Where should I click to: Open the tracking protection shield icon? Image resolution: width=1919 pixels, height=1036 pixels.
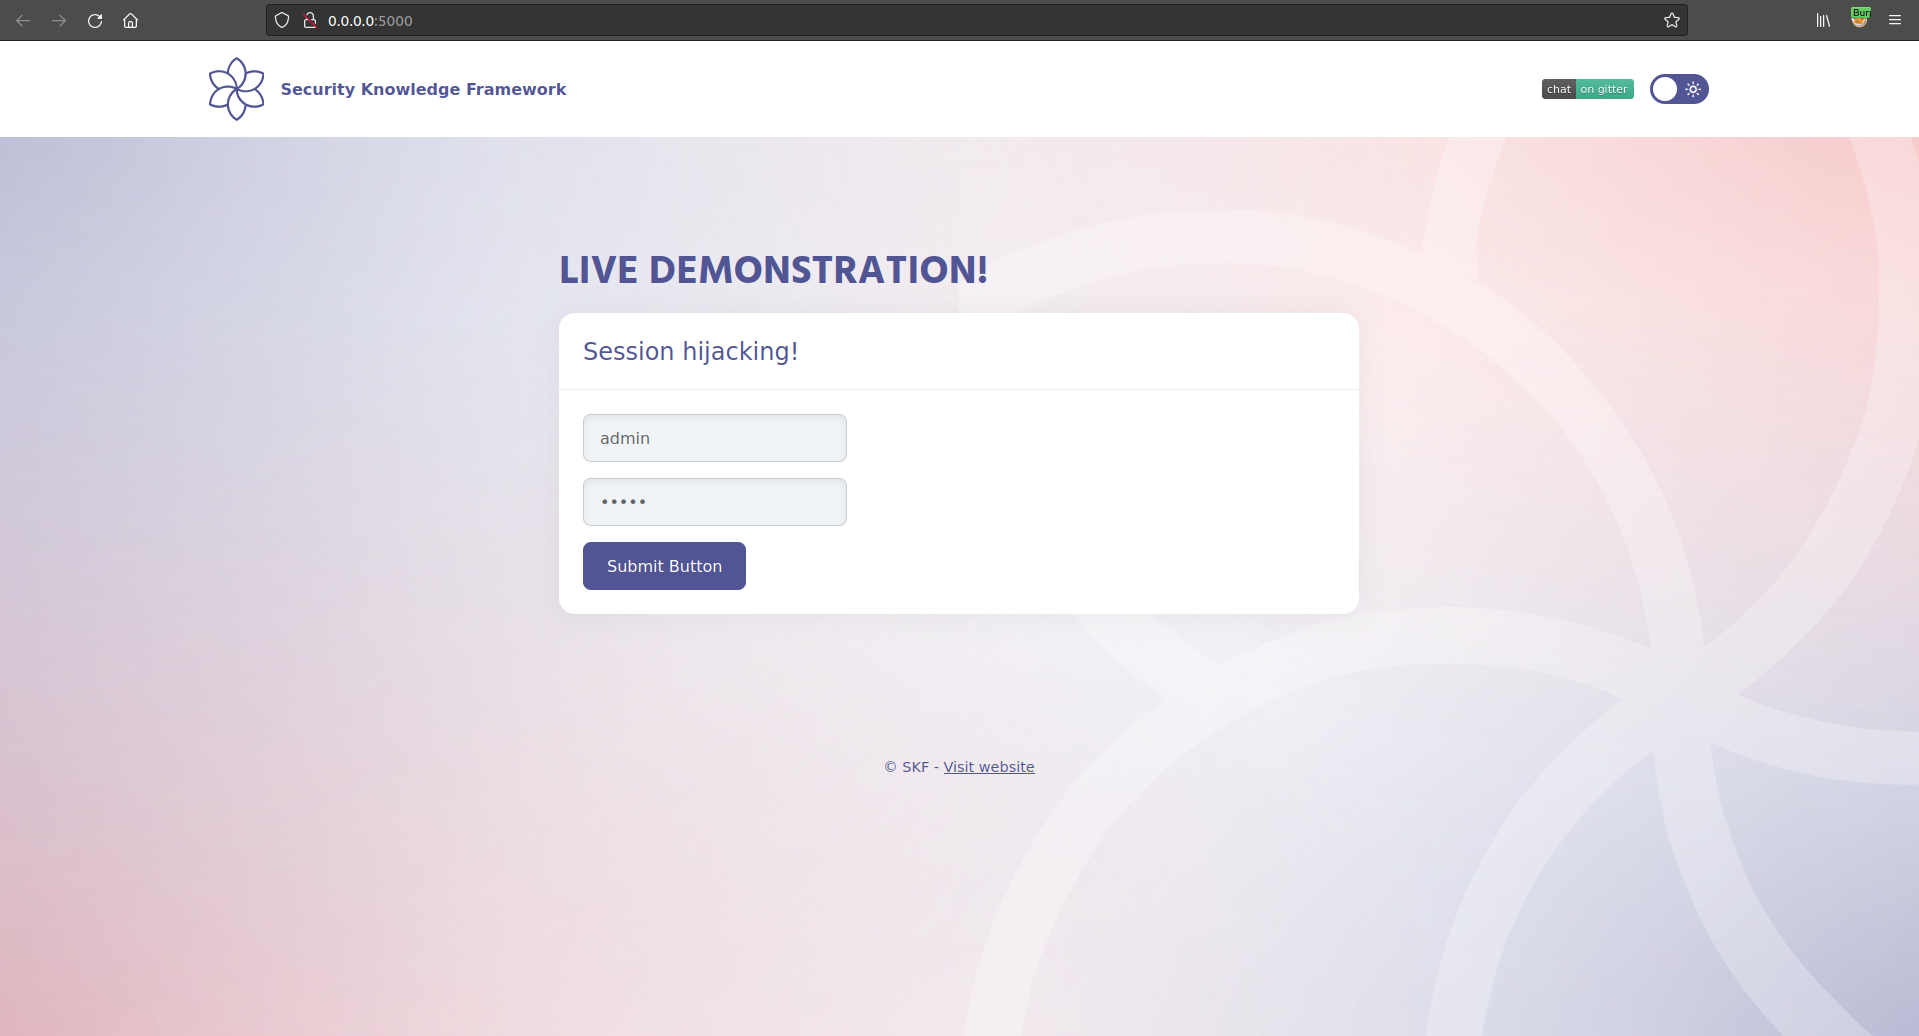coord(282,20)
